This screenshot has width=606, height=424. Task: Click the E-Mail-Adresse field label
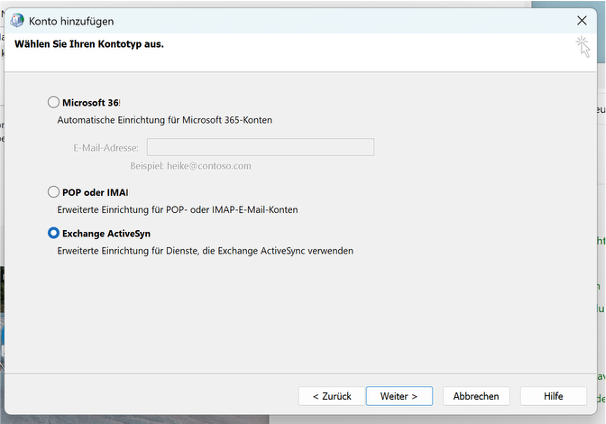coord(106,148)
